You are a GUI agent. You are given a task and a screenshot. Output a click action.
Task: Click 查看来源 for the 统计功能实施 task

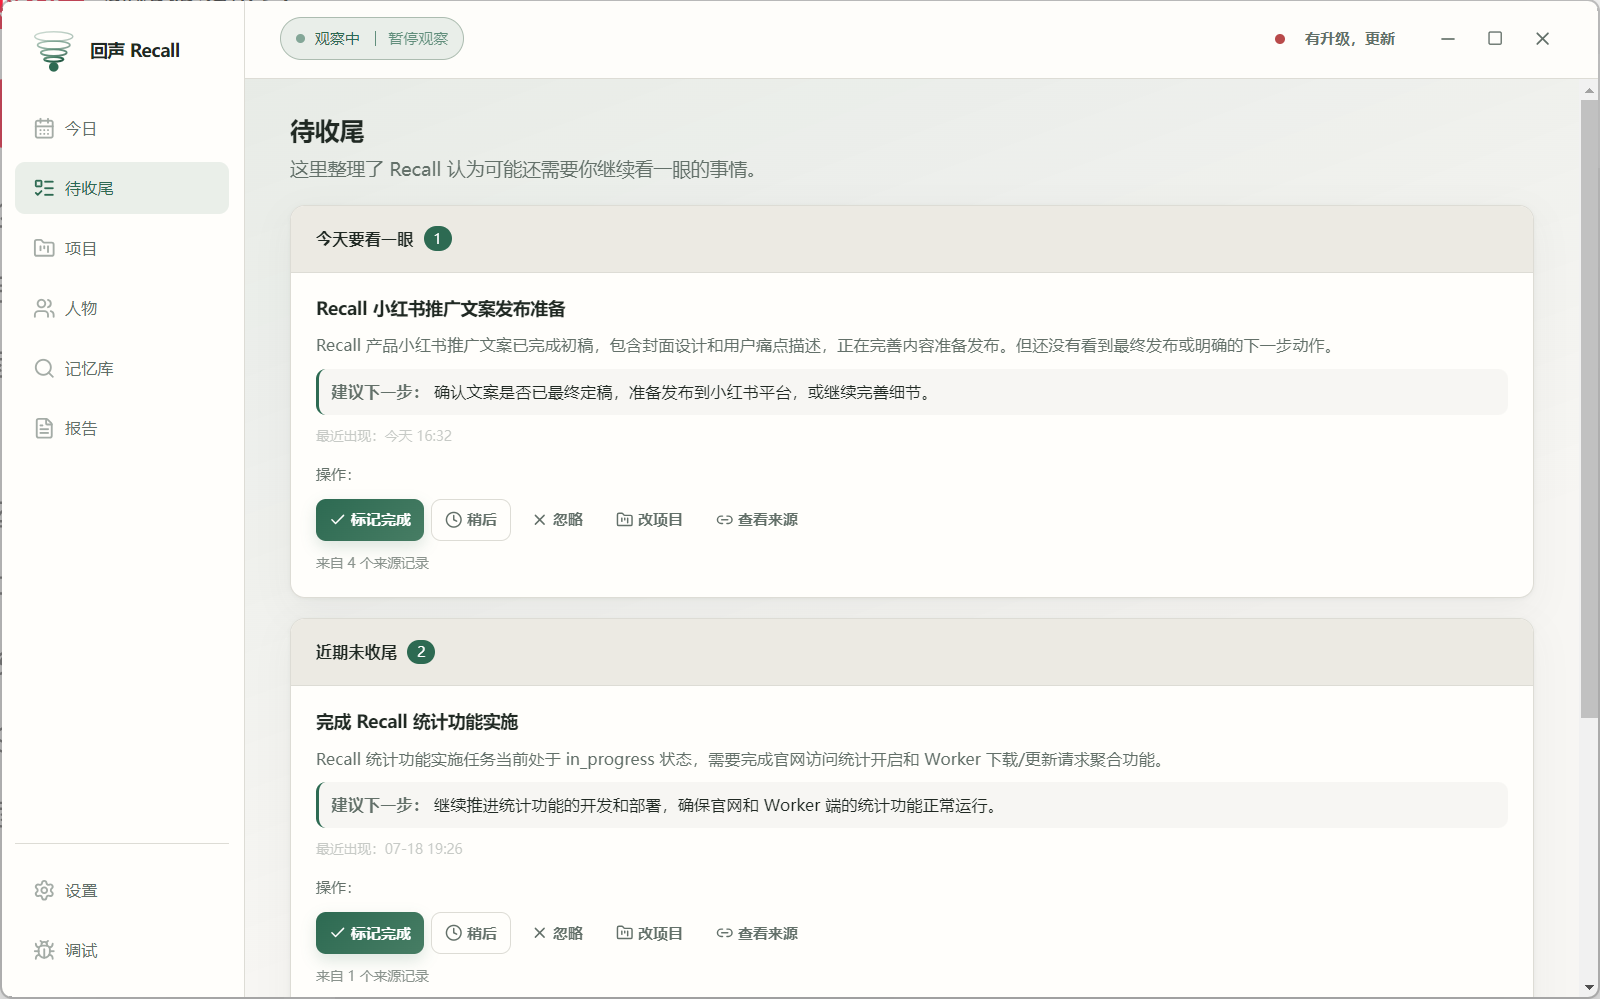click(x=757, y=933)
